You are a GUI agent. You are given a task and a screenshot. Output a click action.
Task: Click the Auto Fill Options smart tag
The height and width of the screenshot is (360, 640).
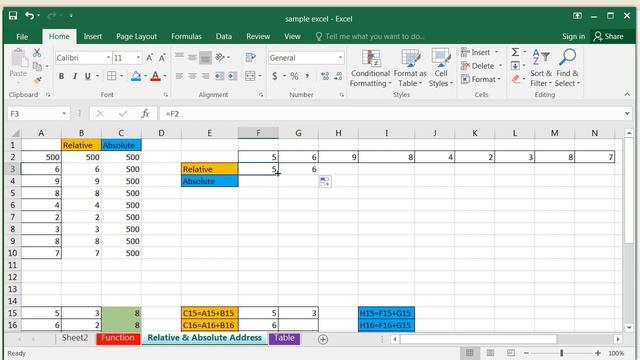click(325, 181)
